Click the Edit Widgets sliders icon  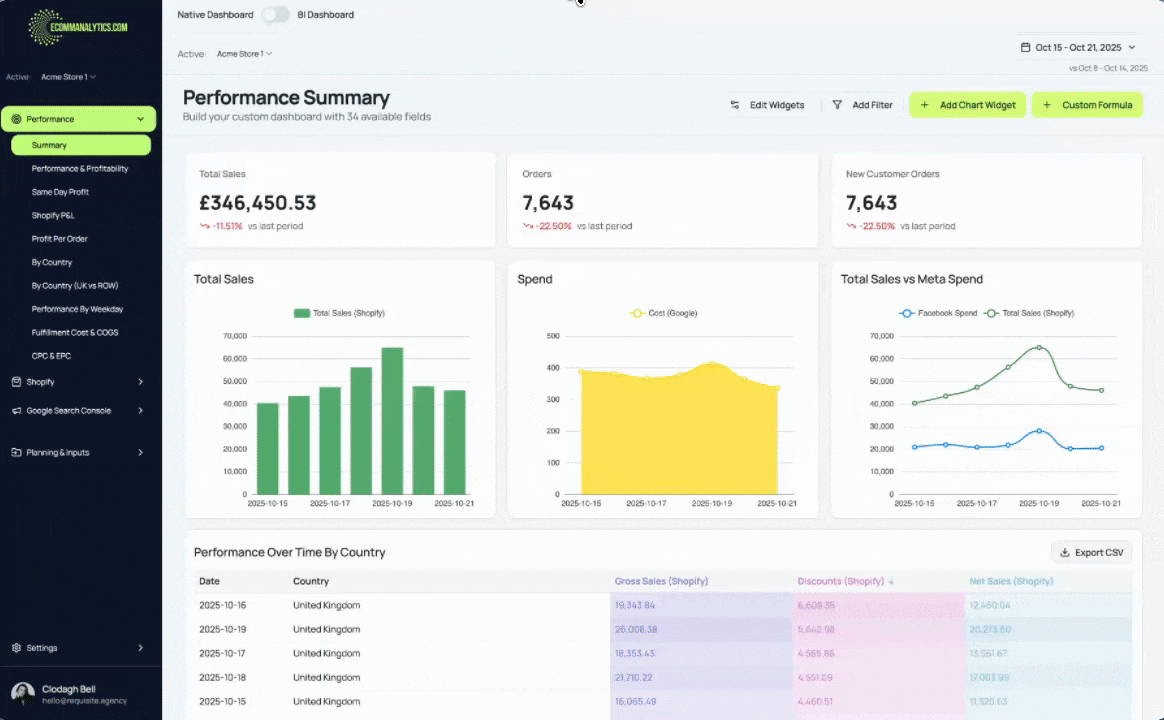pyautogui.click(x=734, y=105)
